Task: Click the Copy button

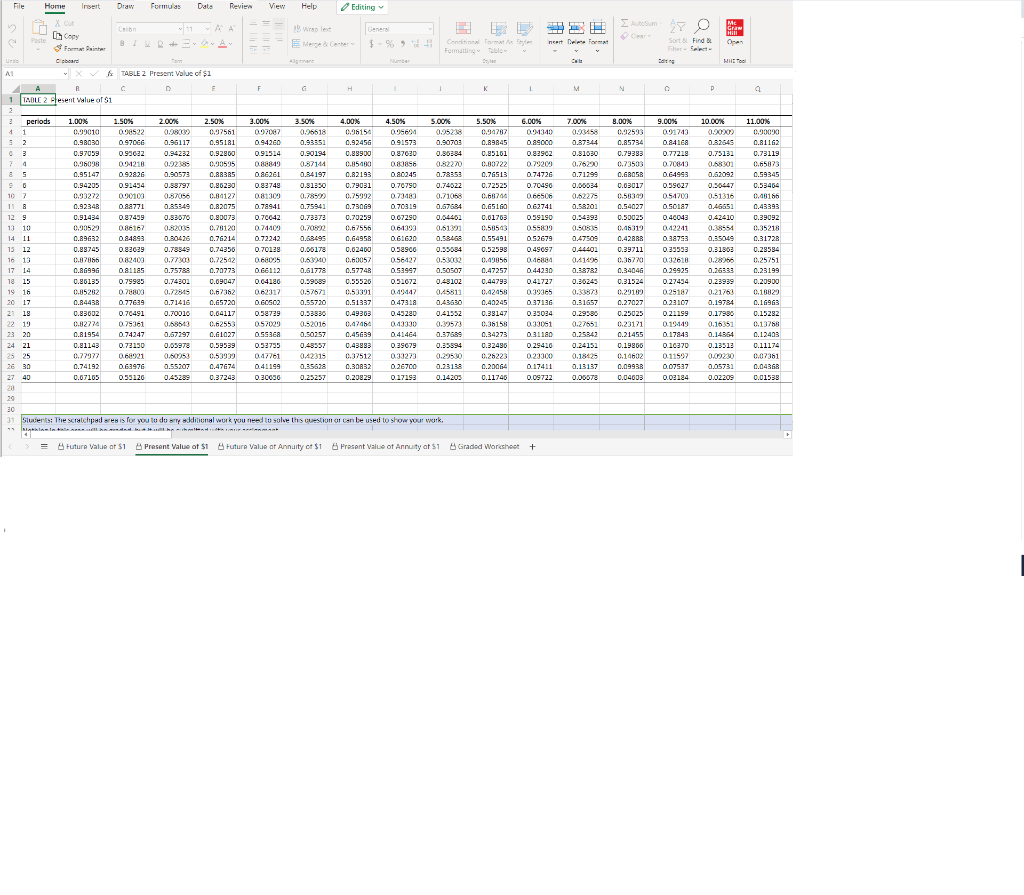Action: coord(66,36)
